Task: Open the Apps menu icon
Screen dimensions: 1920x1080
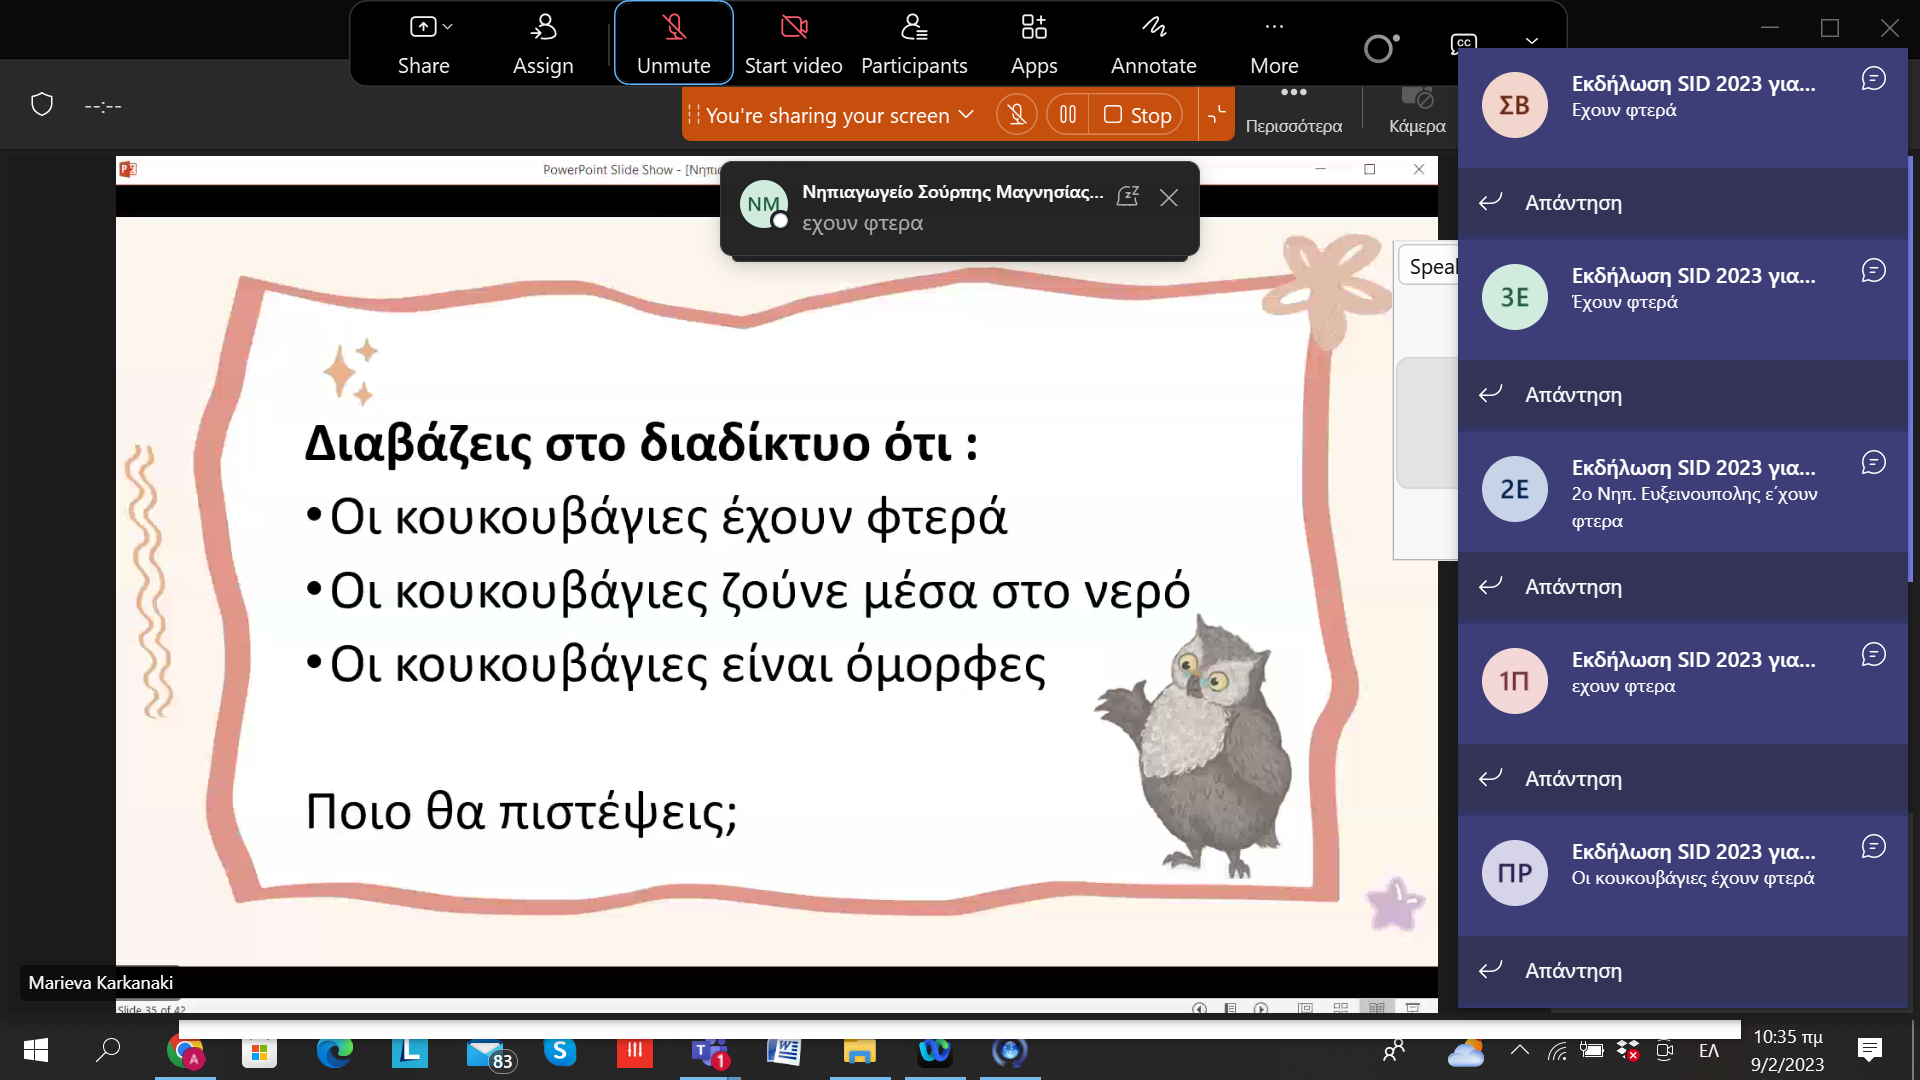Action: pyautogui.click(x=1033, y=28)
